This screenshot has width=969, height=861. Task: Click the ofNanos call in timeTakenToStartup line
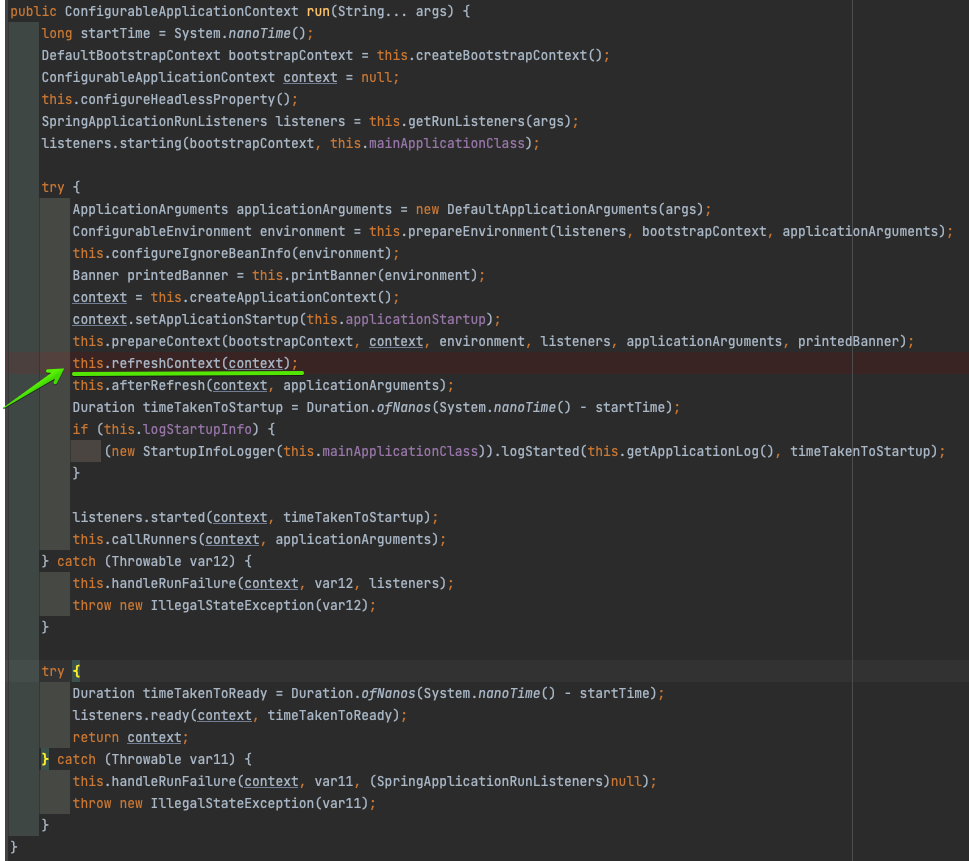pos(404,407)
